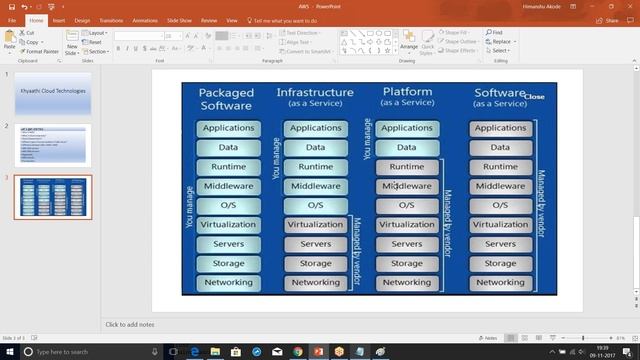Collapse the ribbon with the chevron
This screenshot has width=640, height=360.
coord(634,61)
